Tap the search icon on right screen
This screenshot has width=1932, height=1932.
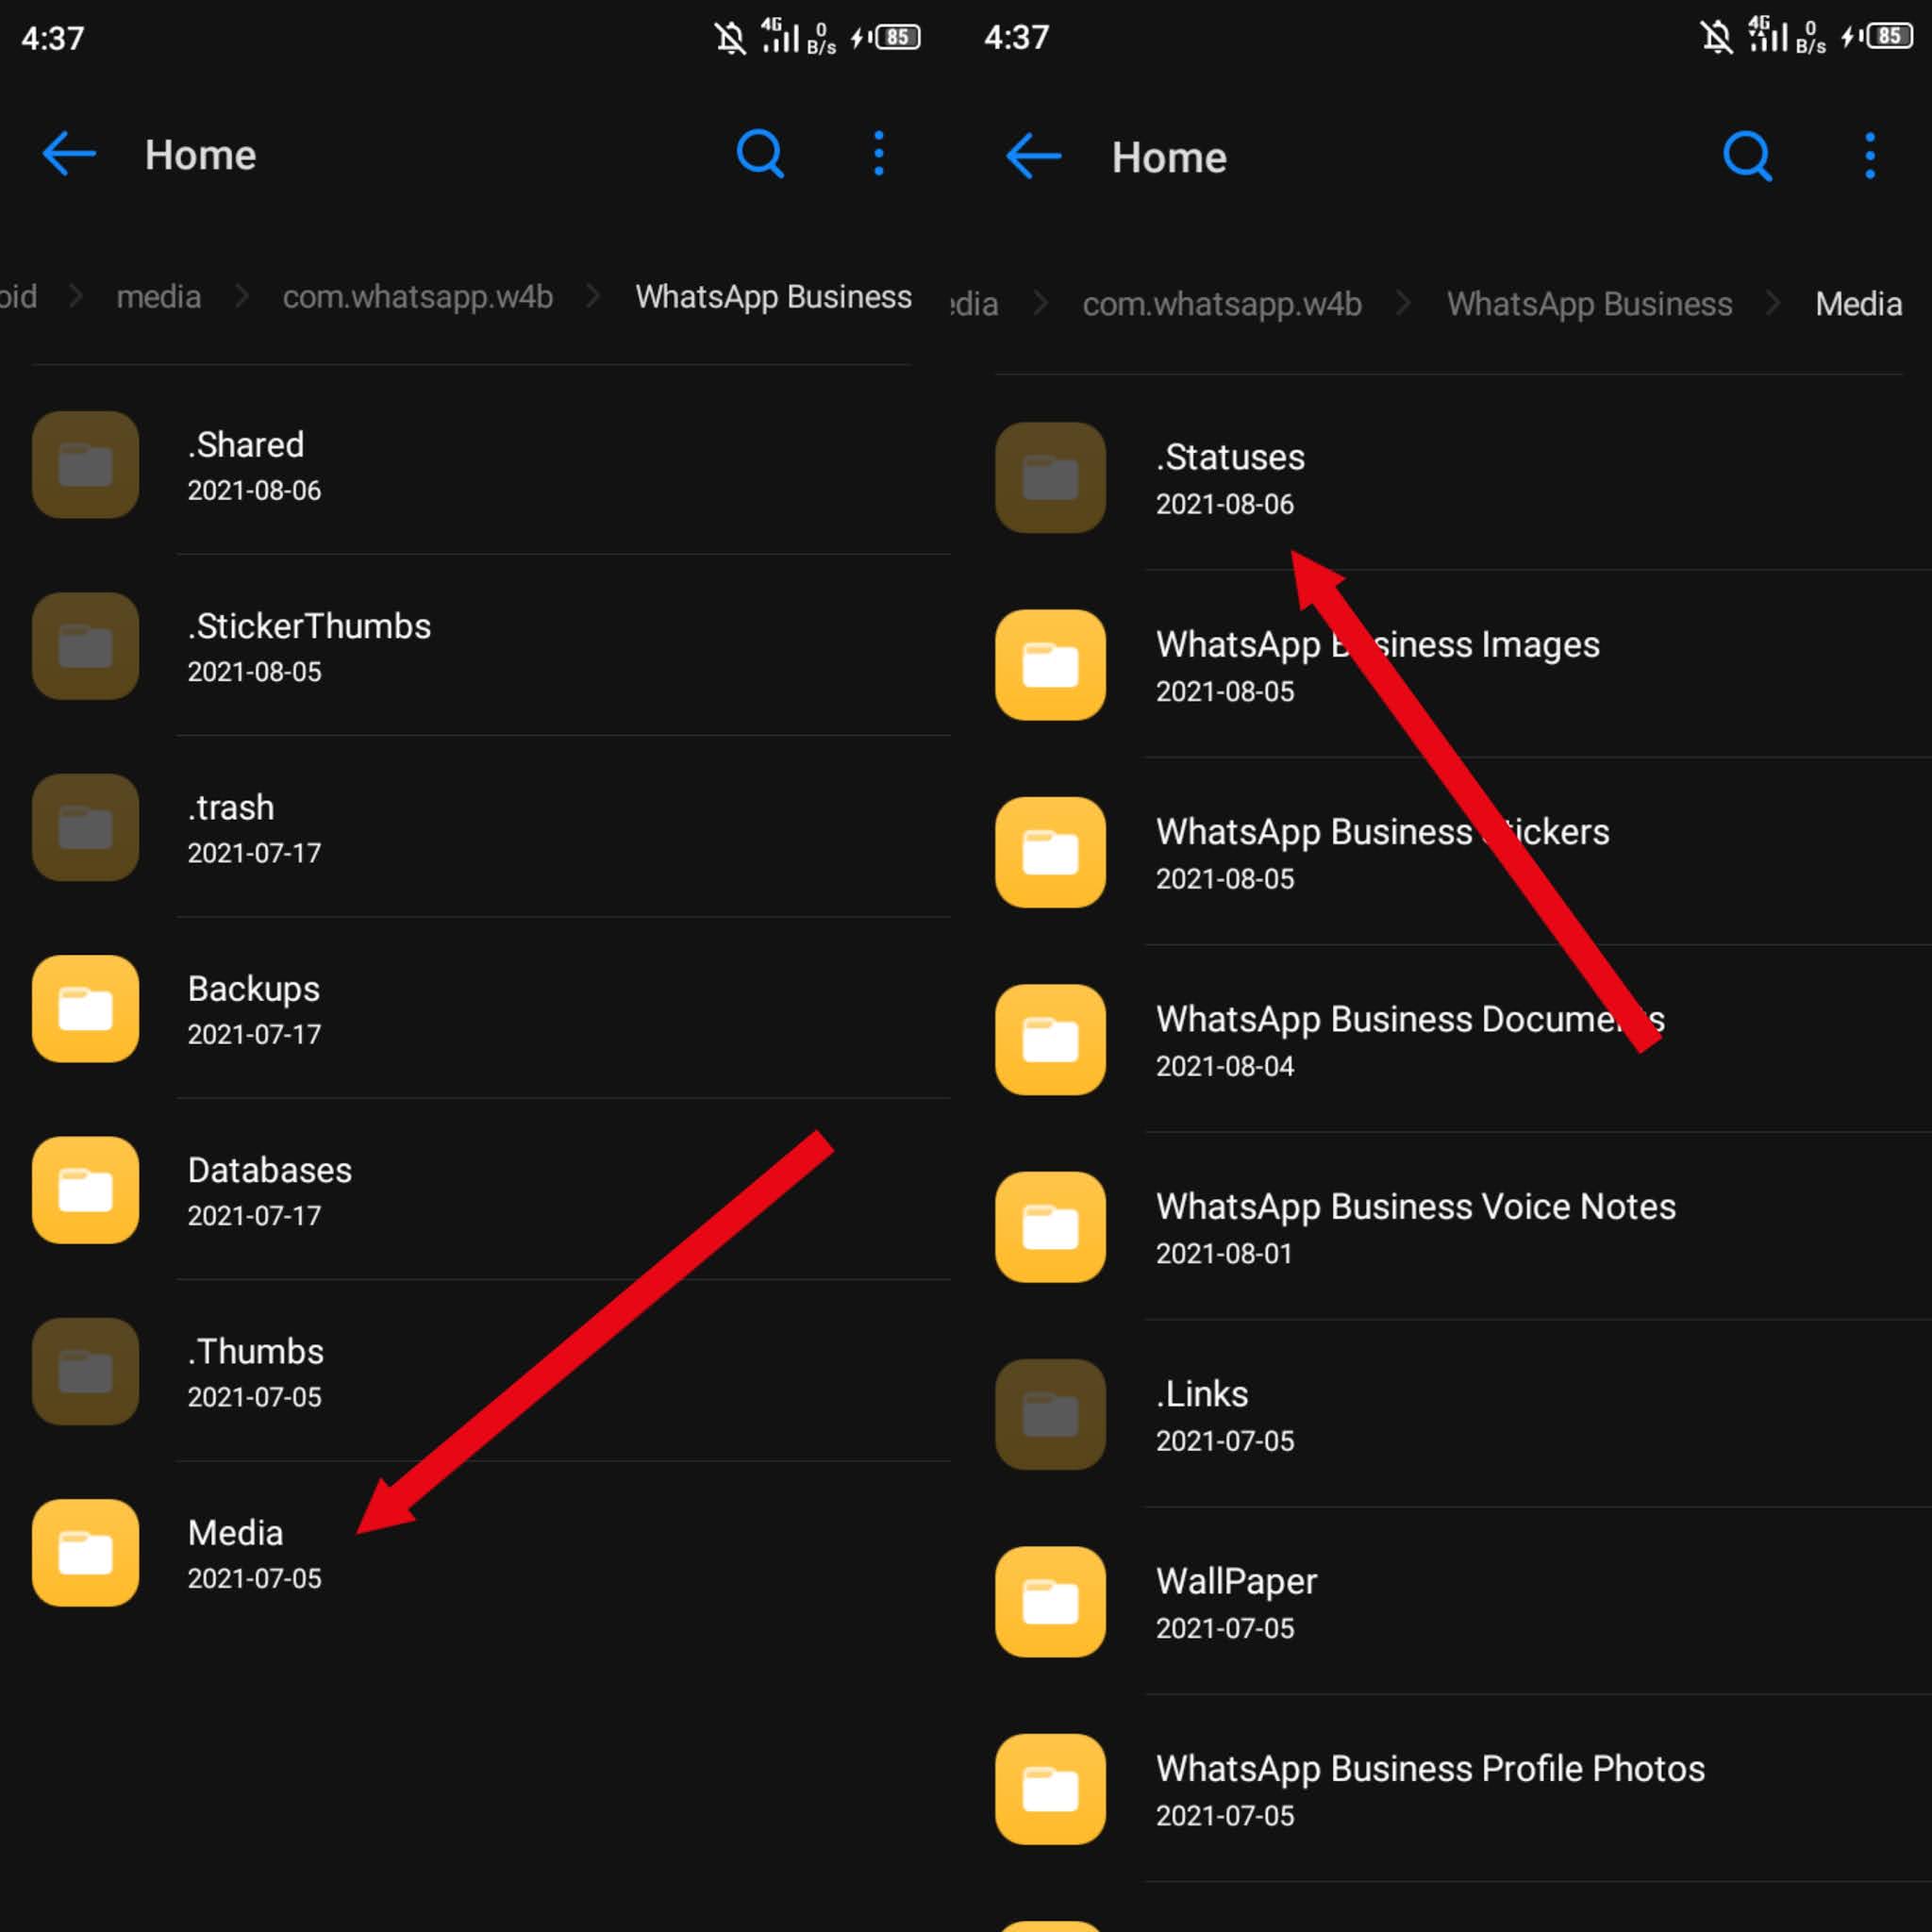(x=1747, y=157)
